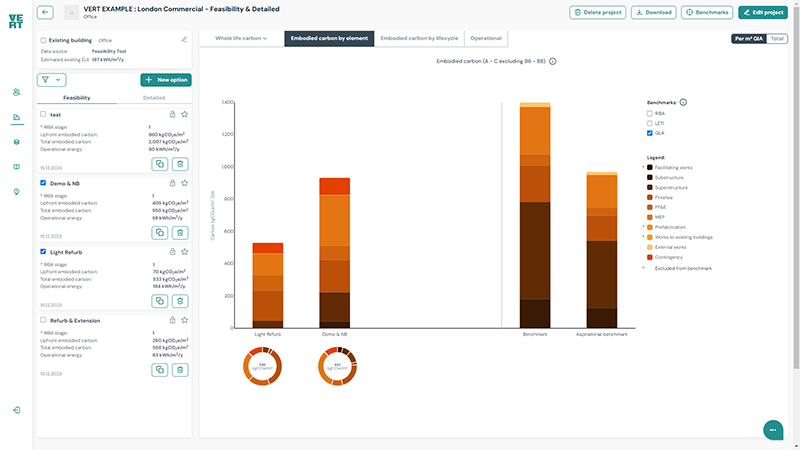Click lock icon on Refurb & Extension

click(x=172, y=320)
